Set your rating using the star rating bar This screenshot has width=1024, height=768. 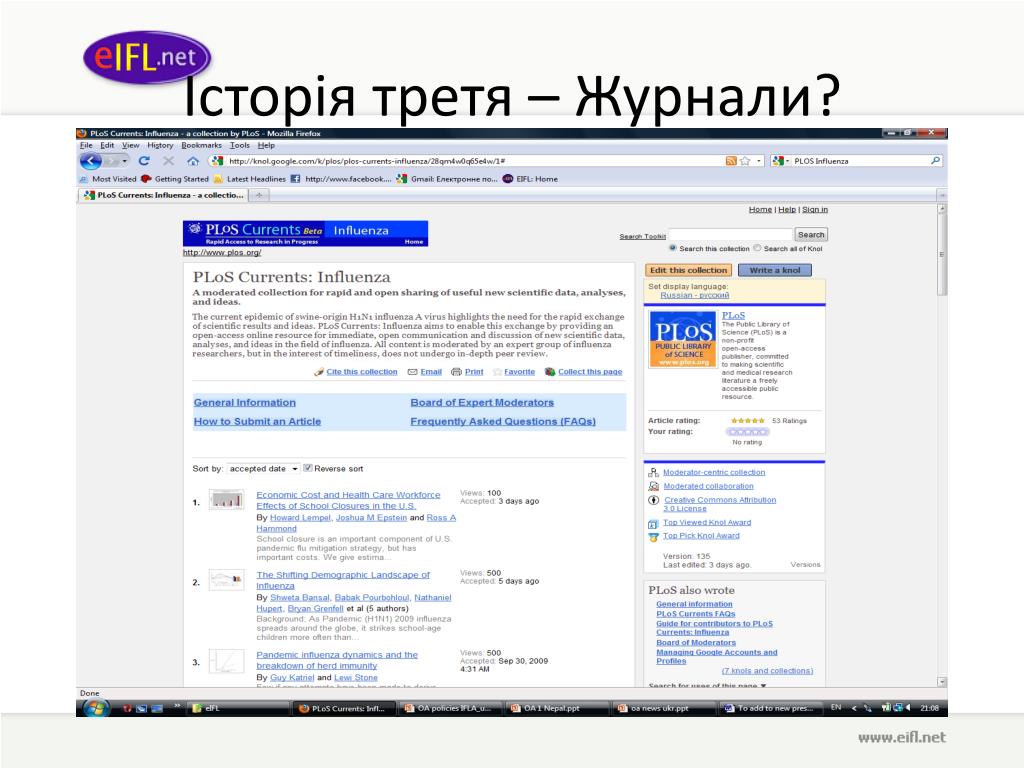pos(748,432)
